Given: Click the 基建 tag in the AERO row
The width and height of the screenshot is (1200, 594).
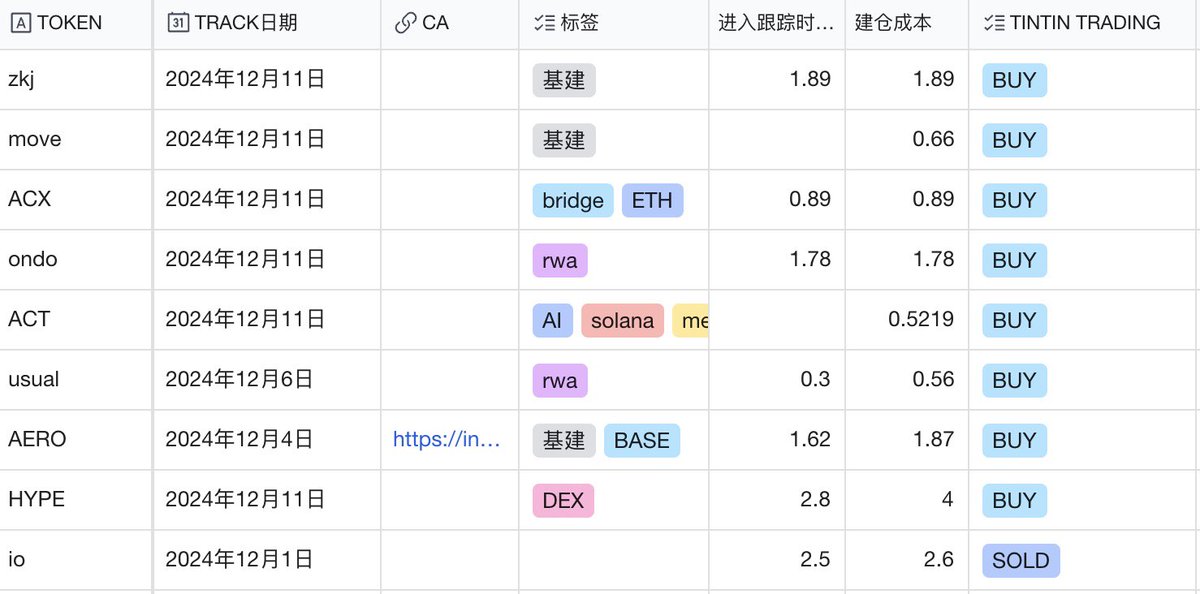Looking at the screenshot, I should [564, 440].
